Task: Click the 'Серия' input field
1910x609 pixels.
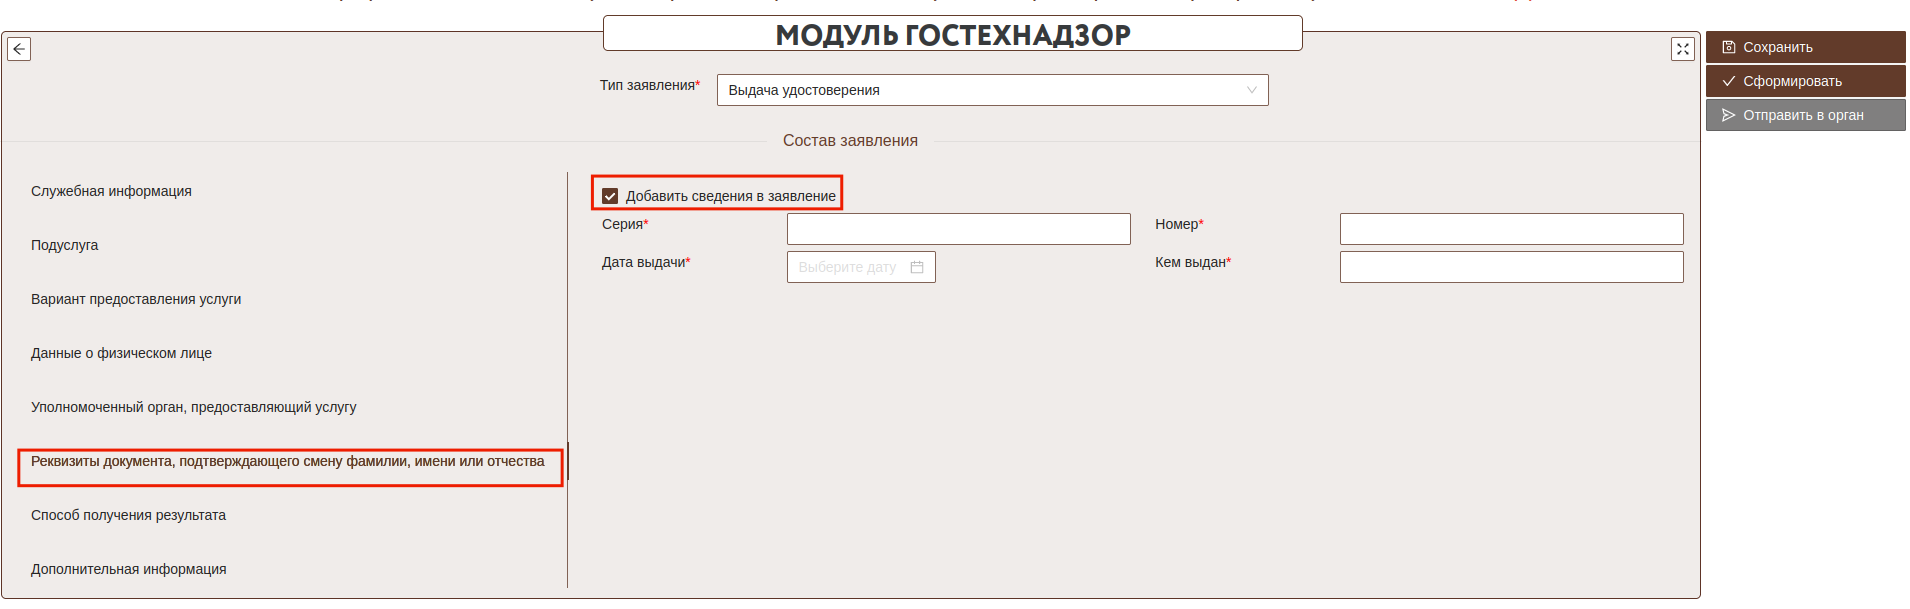Action: [958, 229]
